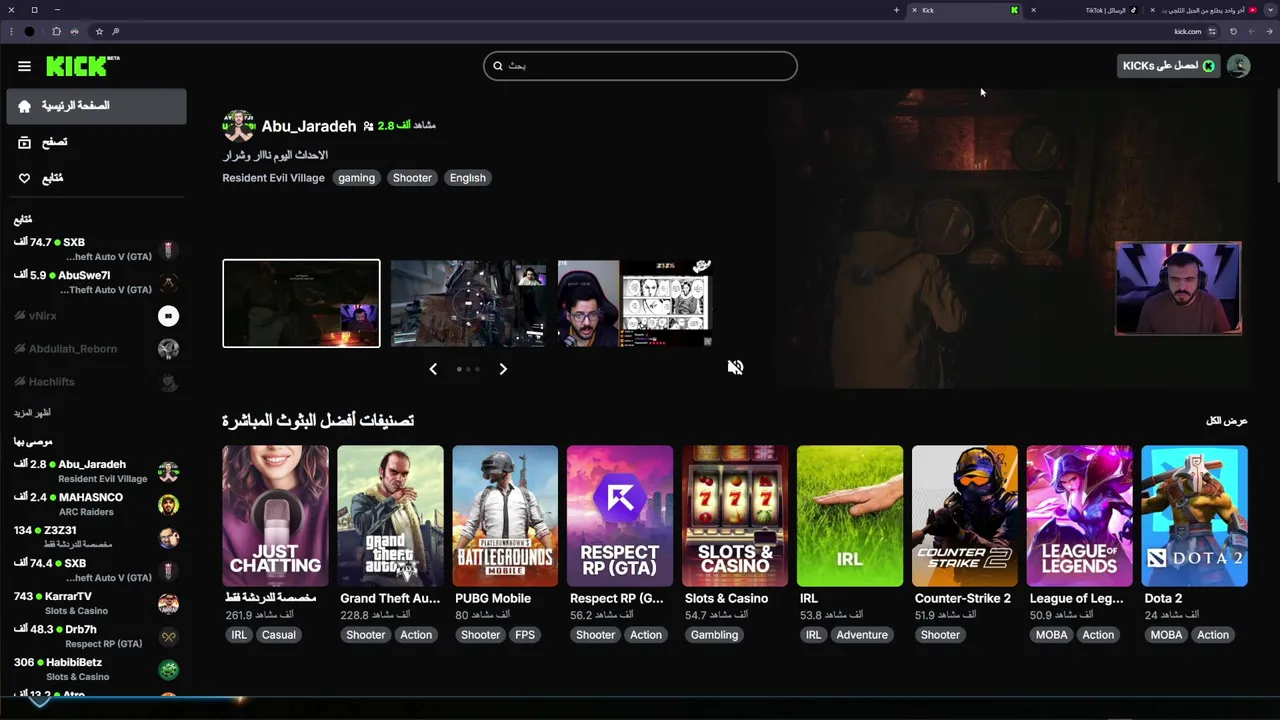Viewport: 1280px width, 720px height.
Task: Expand 'أظهر المزيد' show more following
Action: point(32,413)
